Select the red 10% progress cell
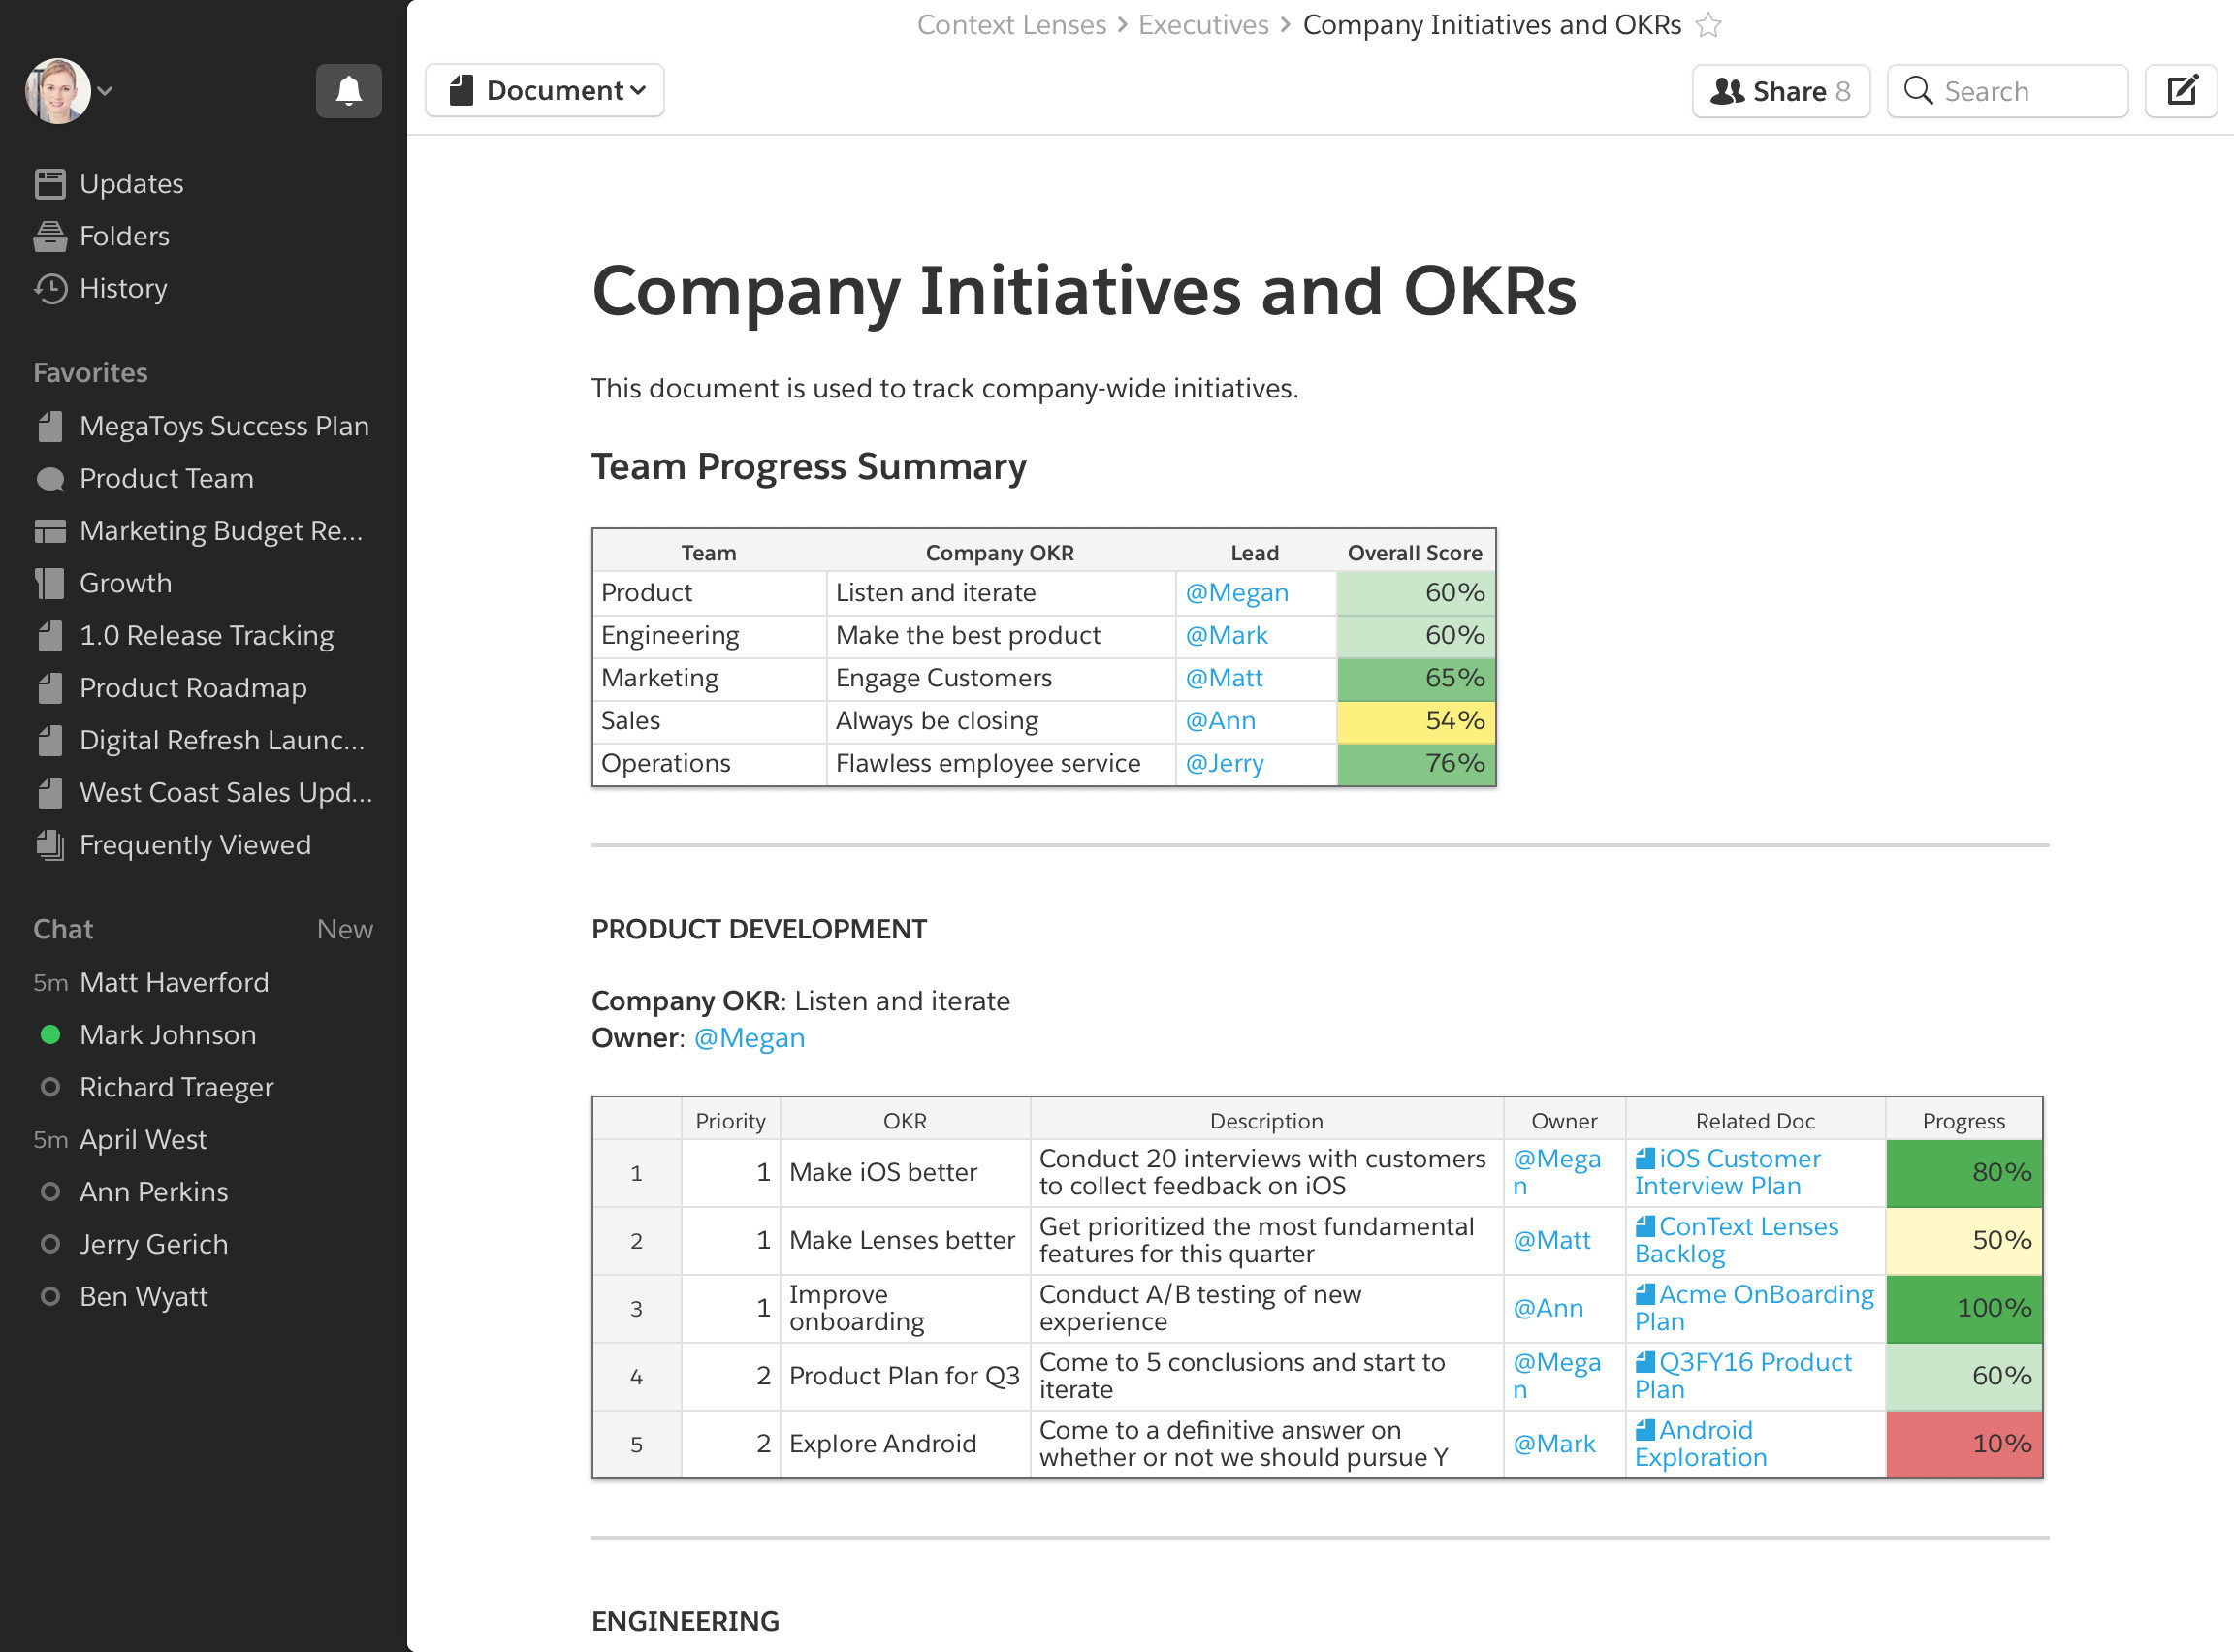The height and width of the screenshot is (1652, 2234). tap(1963, 1444)
